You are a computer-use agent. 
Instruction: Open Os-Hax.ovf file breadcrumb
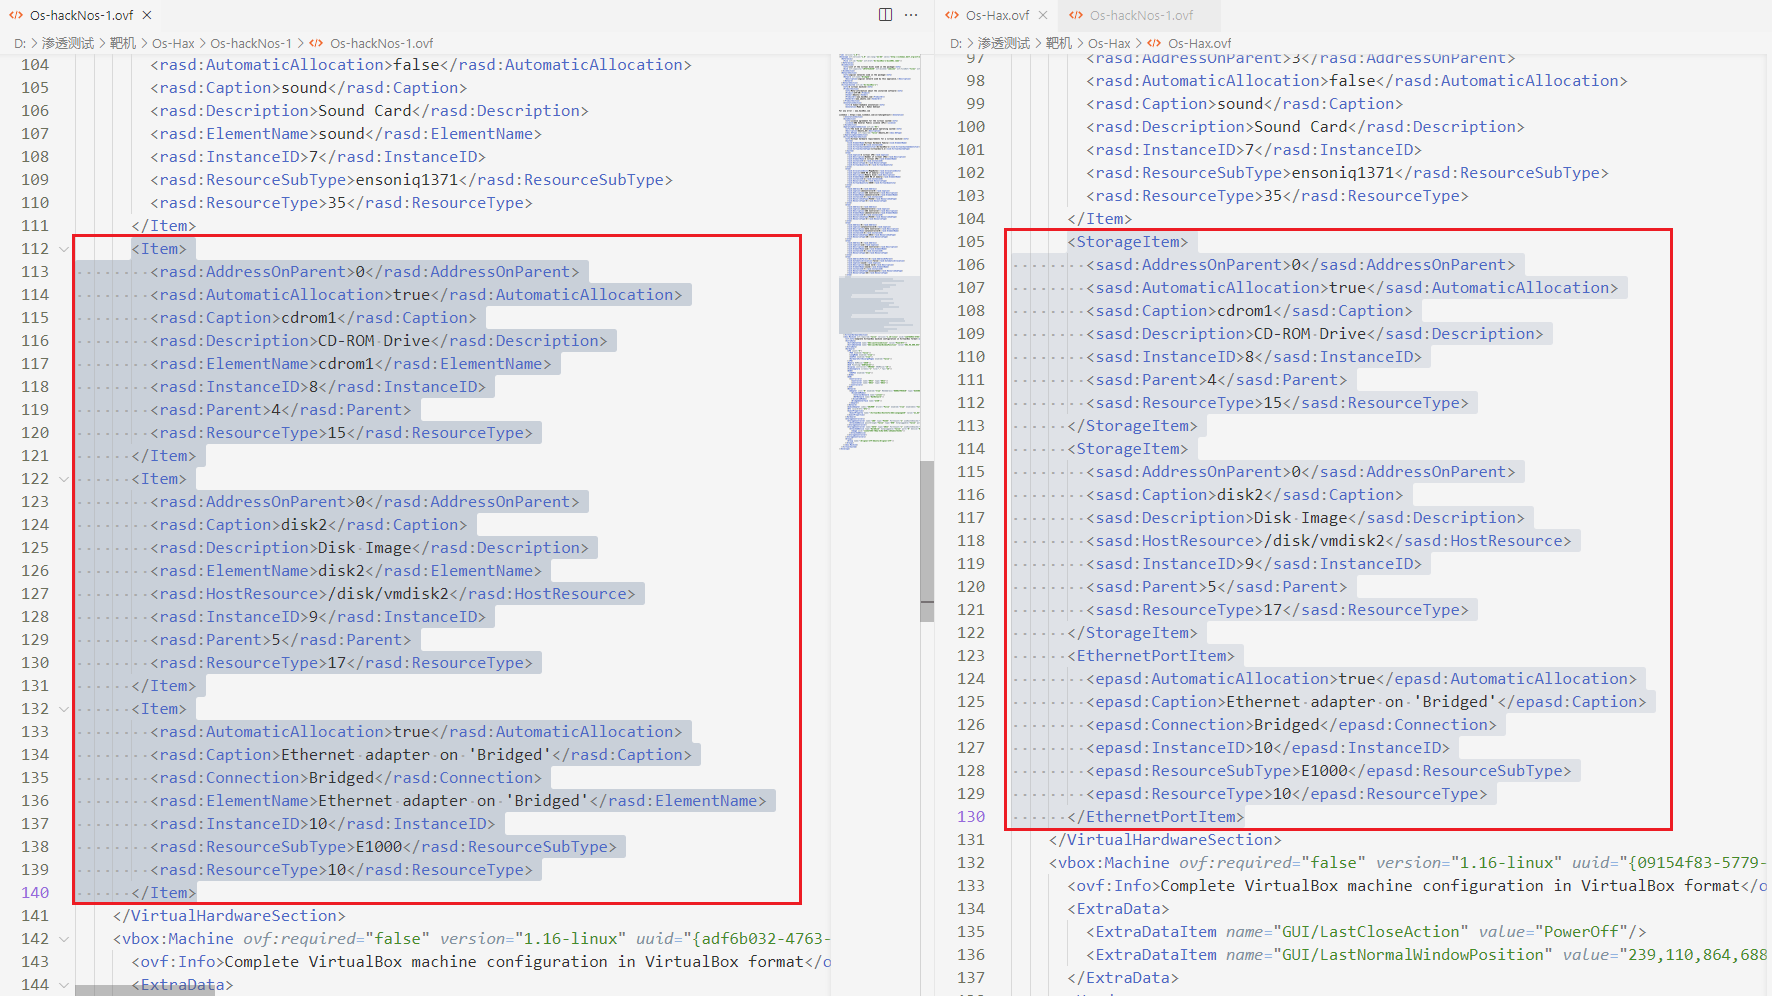(x=1200, y=43)
